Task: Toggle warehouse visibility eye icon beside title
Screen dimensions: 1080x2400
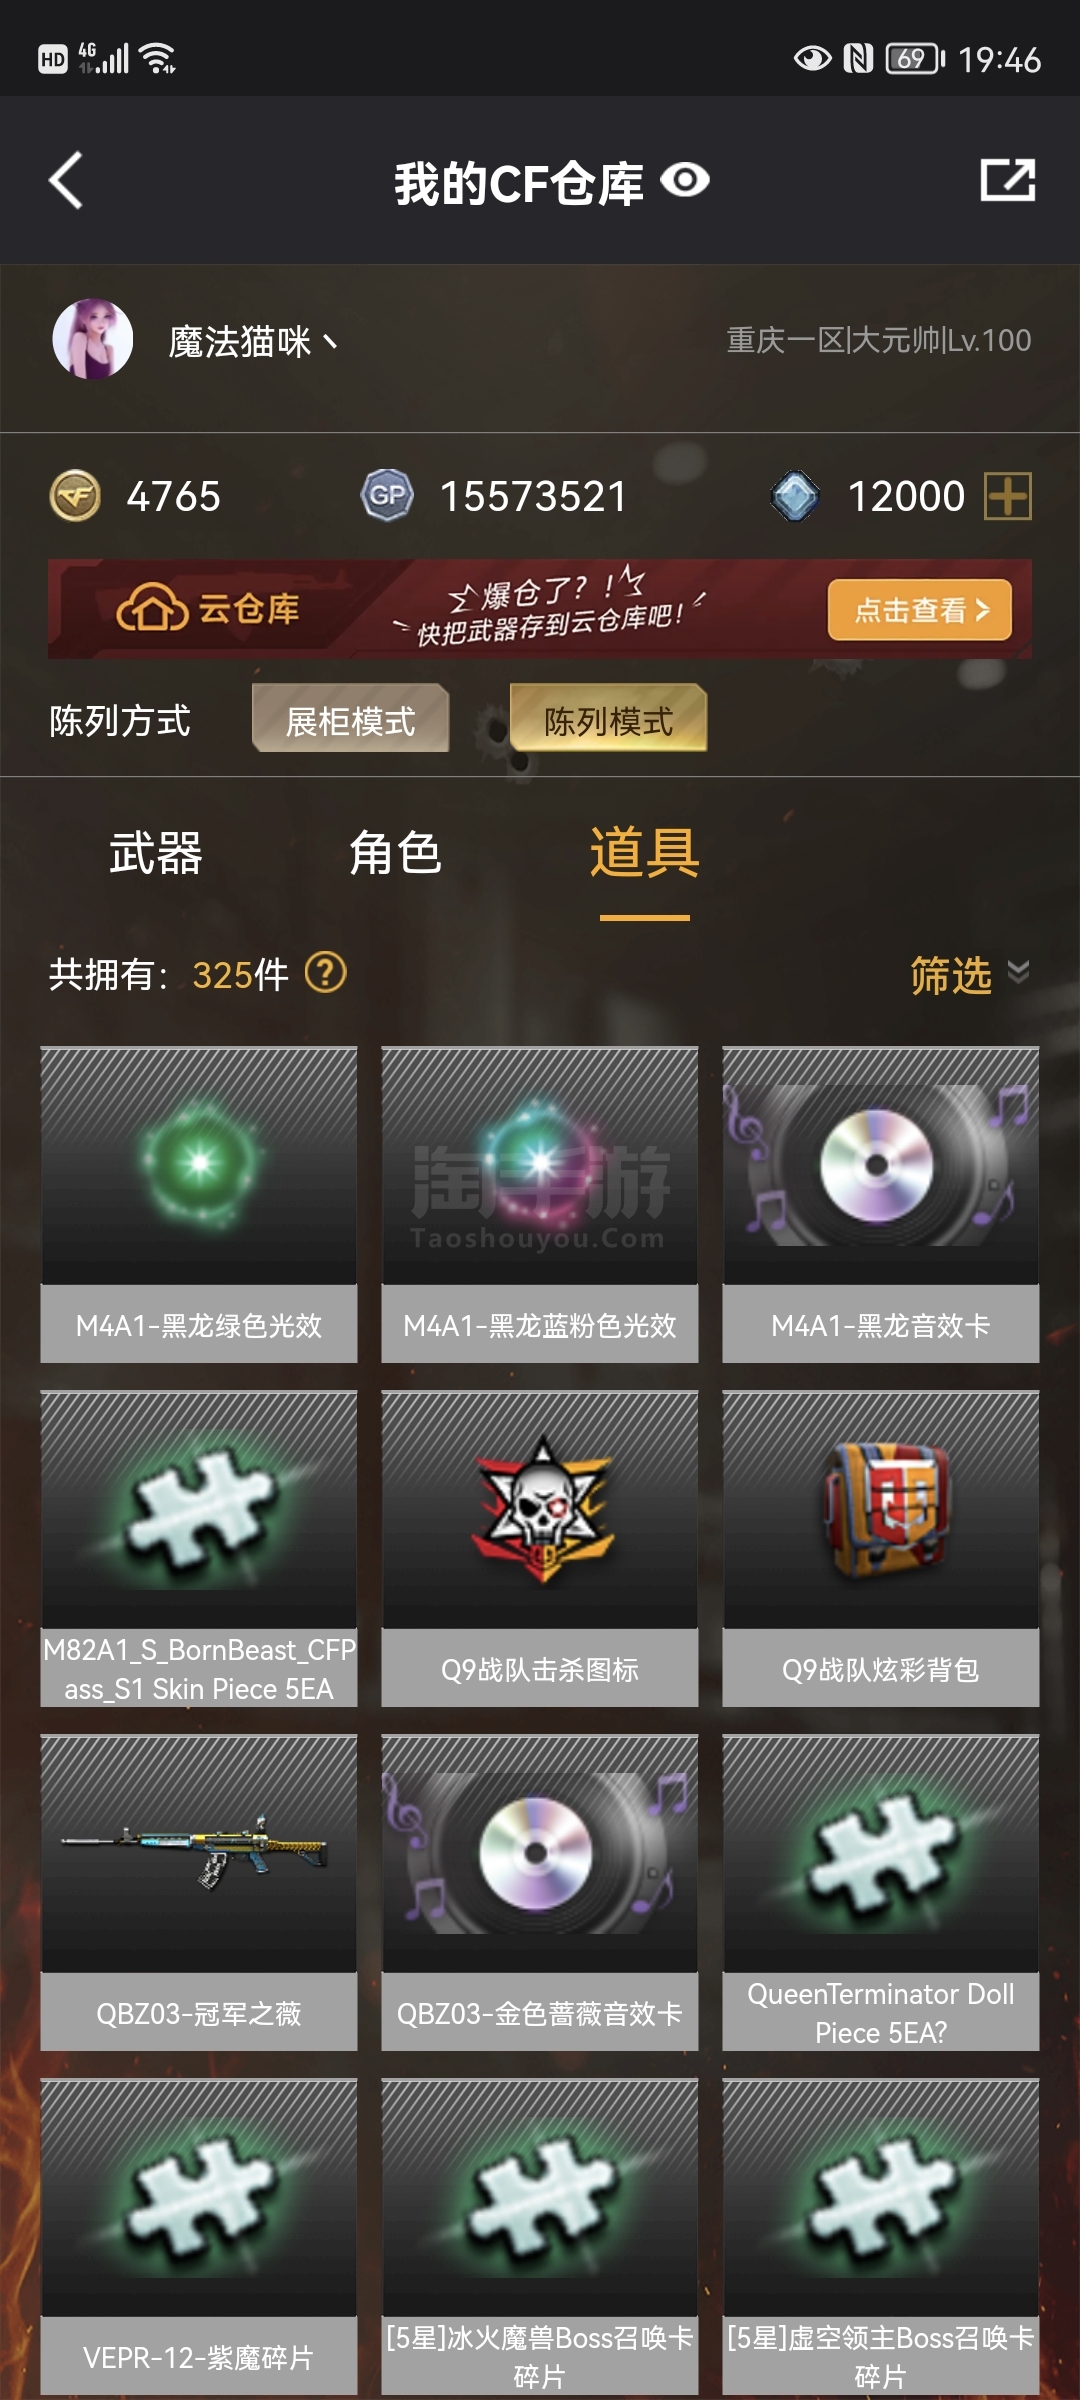Action: point(685,181)
